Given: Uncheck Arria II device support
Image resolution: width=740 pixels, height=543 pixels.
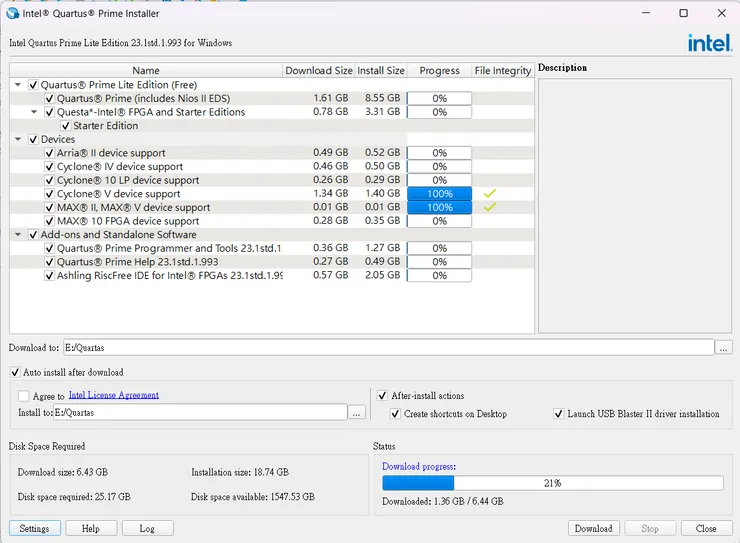Looking at the screenshot, I should pos(50,153).
